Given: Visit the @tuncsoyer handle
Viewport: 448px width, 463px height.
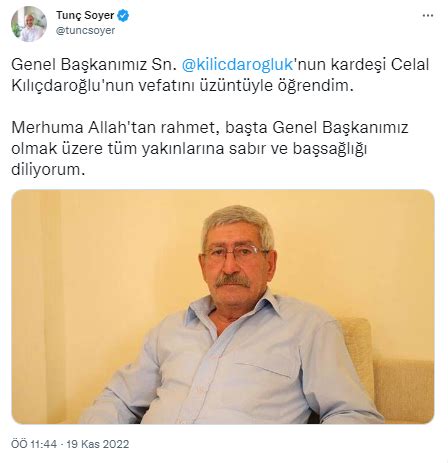Looking at the screenshot, I should click(x=86, y=30).
